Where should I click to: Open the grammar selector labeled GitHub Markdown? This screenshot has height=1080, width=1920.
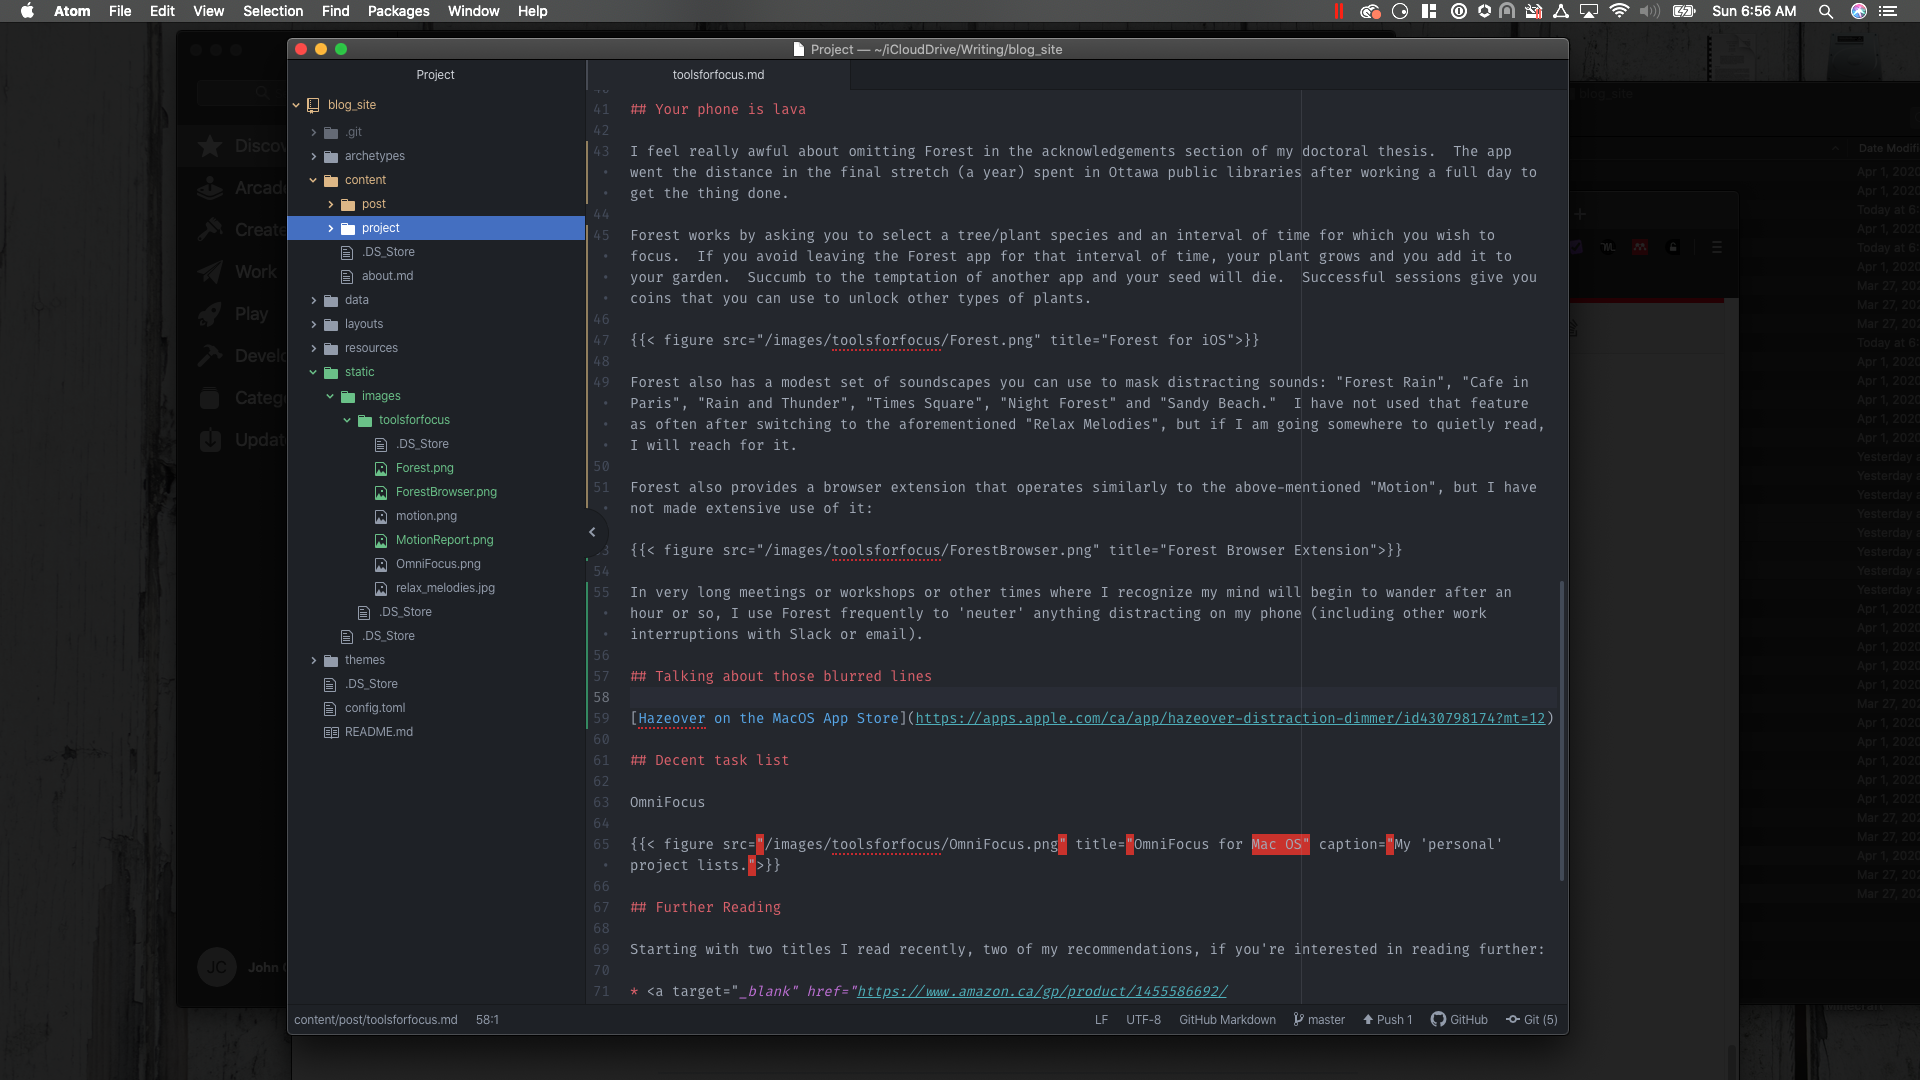pyautogui.click(x=1226, y=1020)
